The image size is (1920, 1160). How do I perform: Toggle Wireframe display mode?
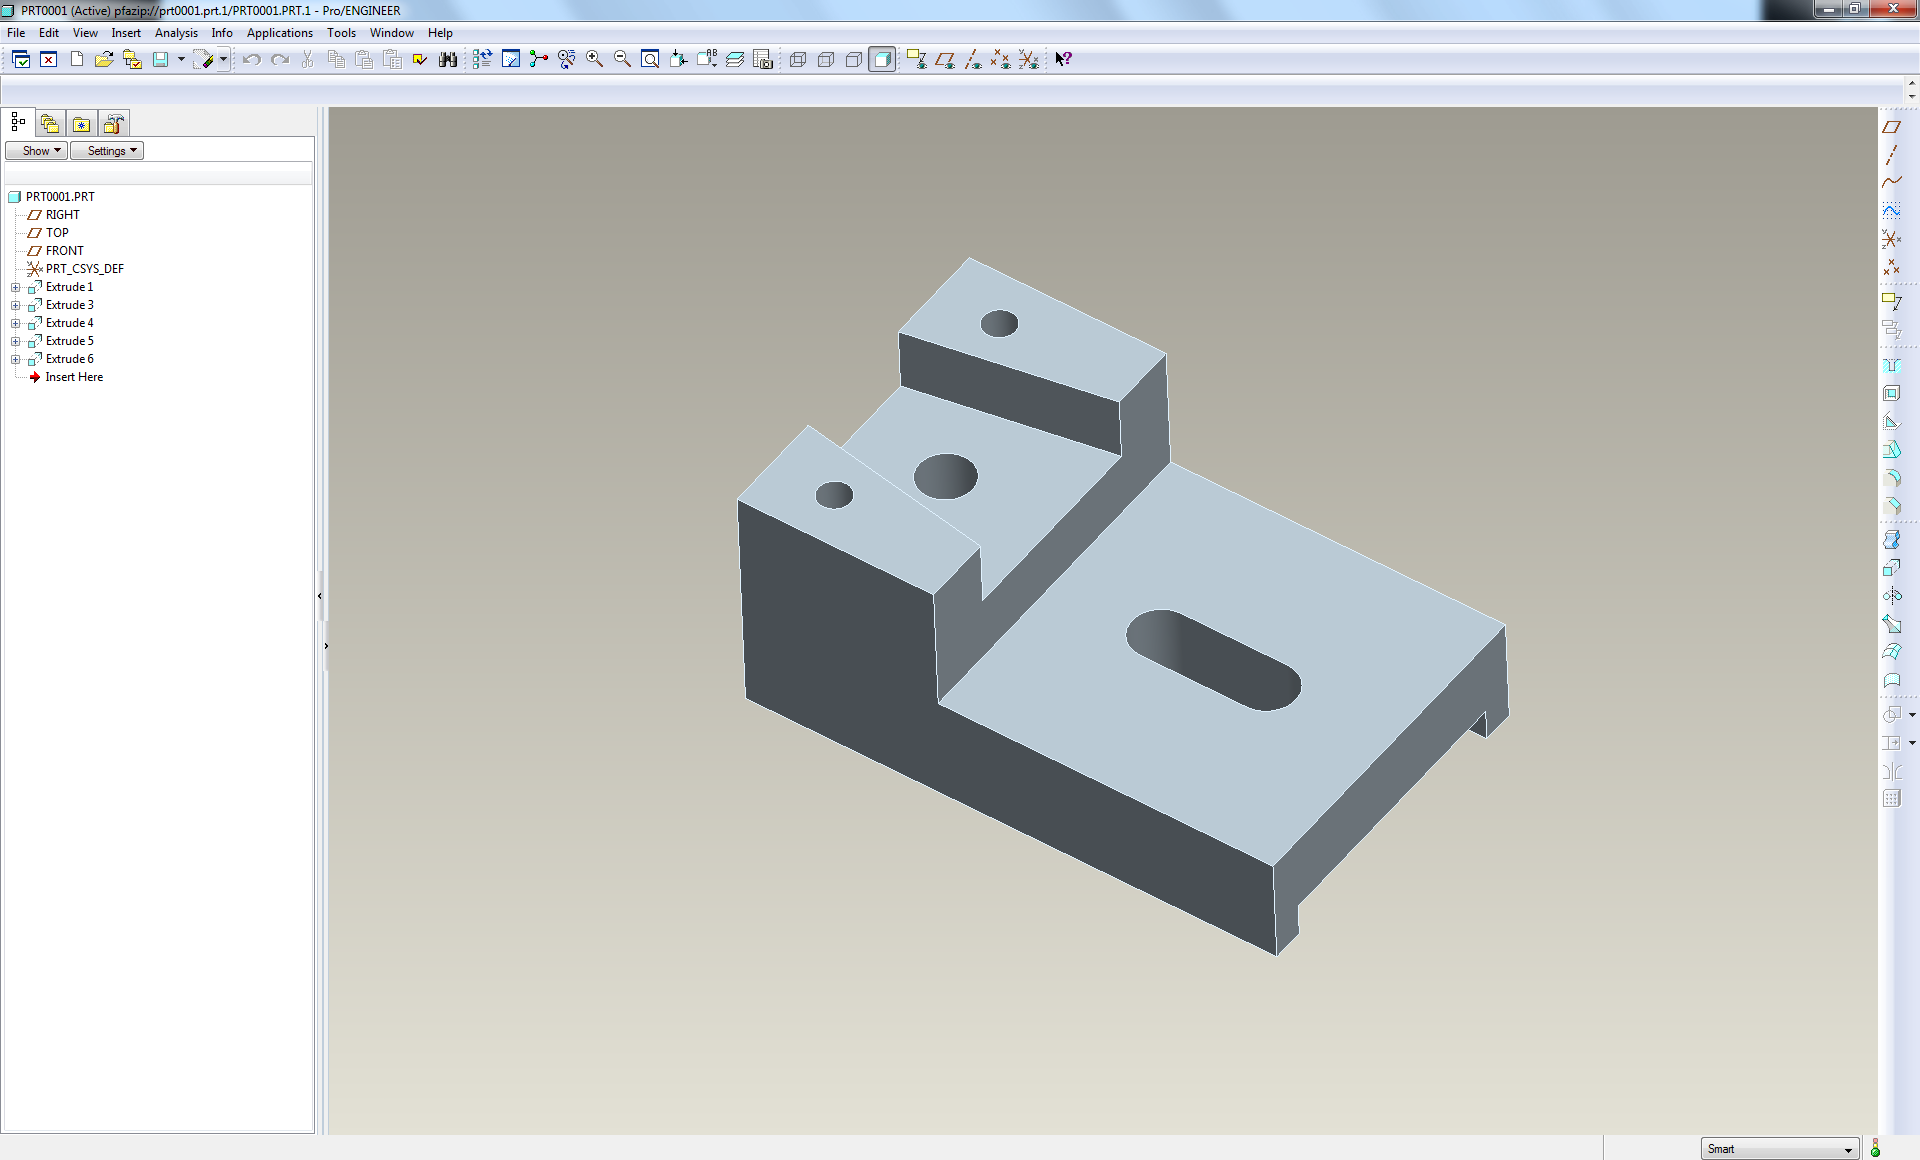pos(798,59)
